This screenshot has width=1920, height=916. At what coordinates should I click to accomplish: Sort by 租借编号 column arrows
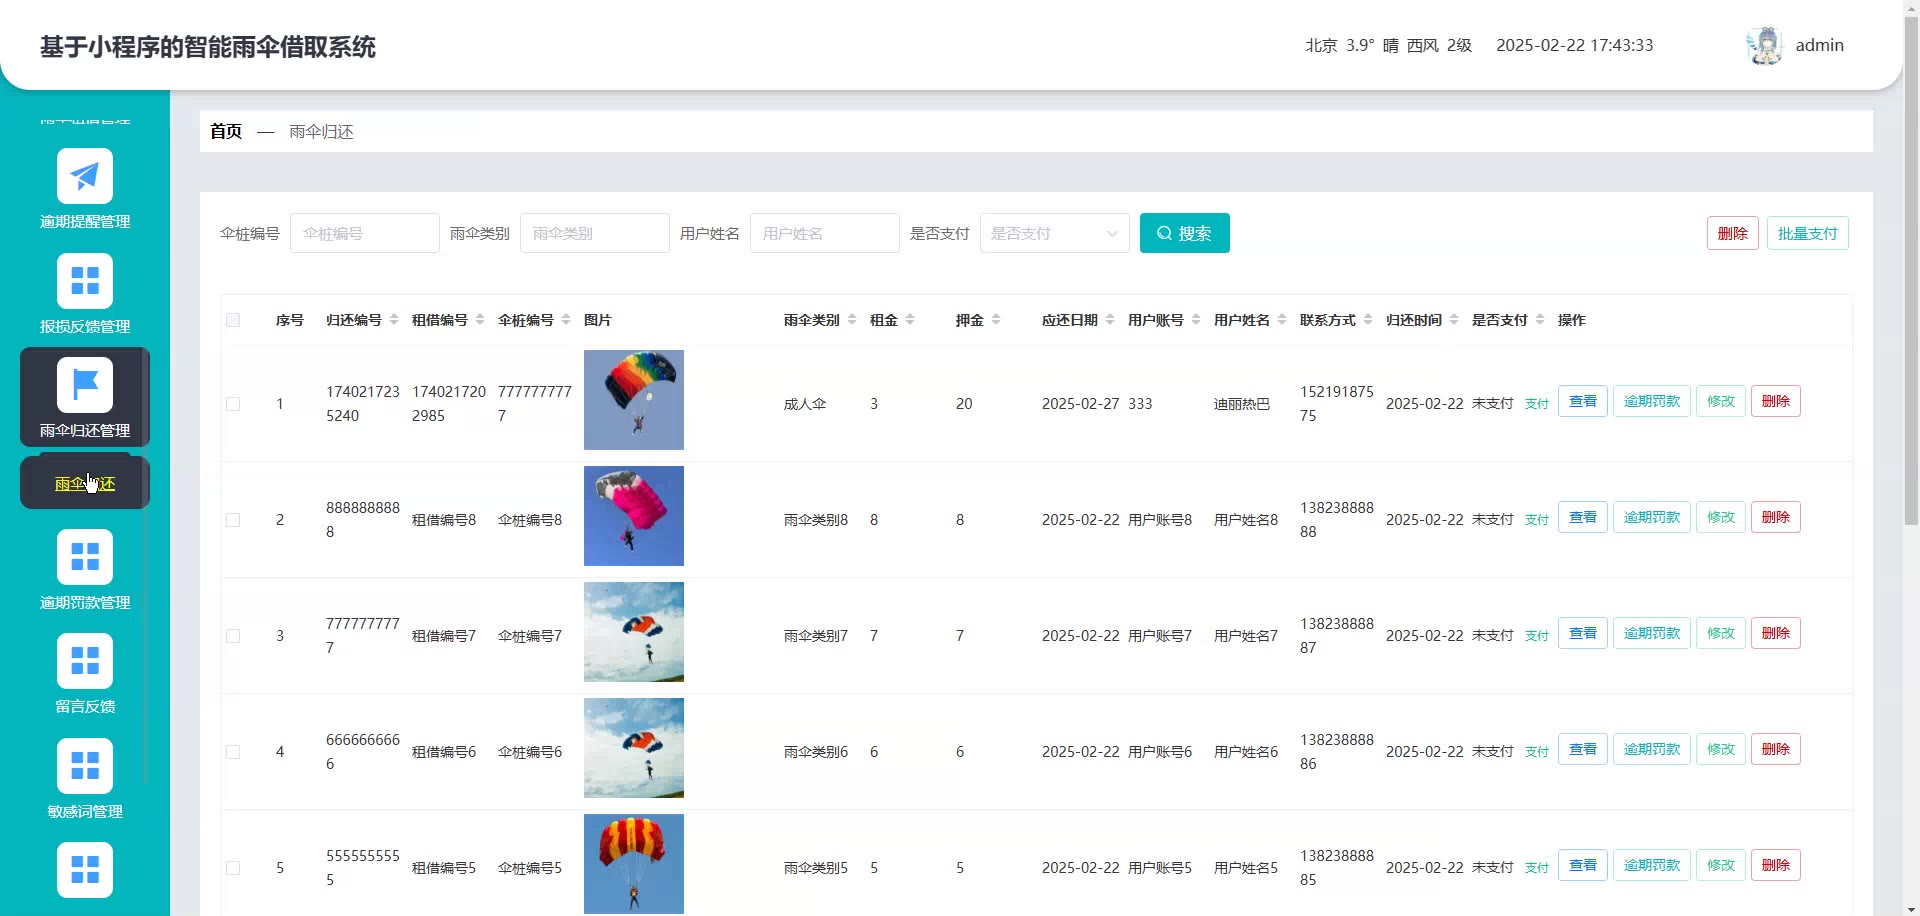[x=480, y=320]
